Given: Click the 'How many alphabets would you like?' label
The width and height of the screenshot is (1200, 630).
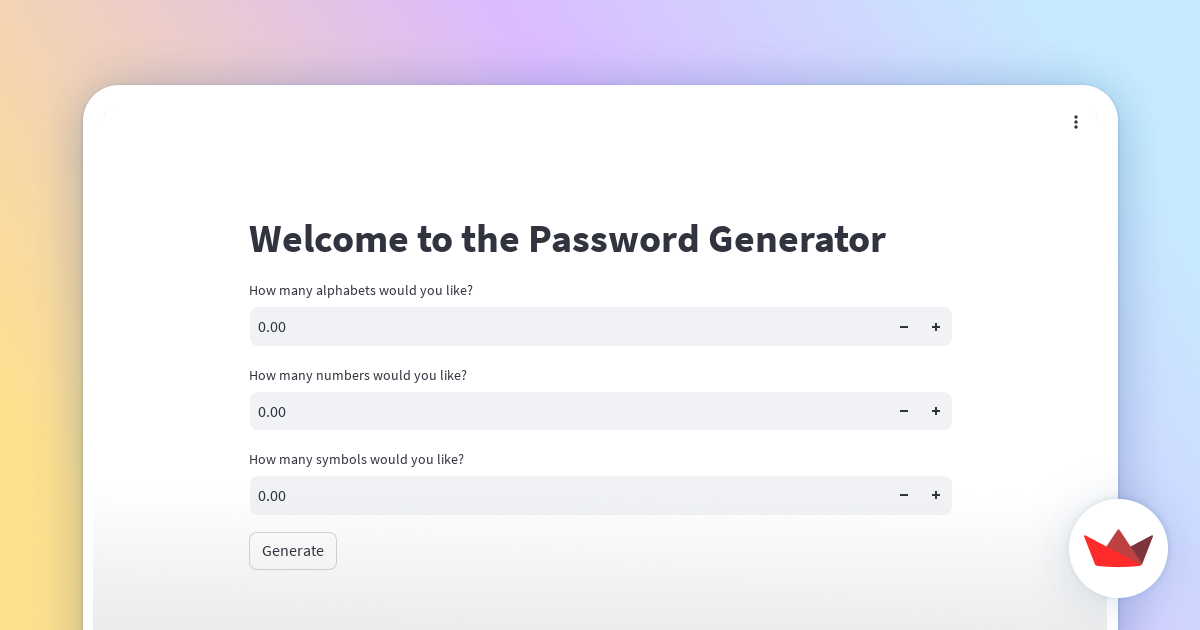Looking at the screenshot, I should pyautogui.click(x=361, y=290).
